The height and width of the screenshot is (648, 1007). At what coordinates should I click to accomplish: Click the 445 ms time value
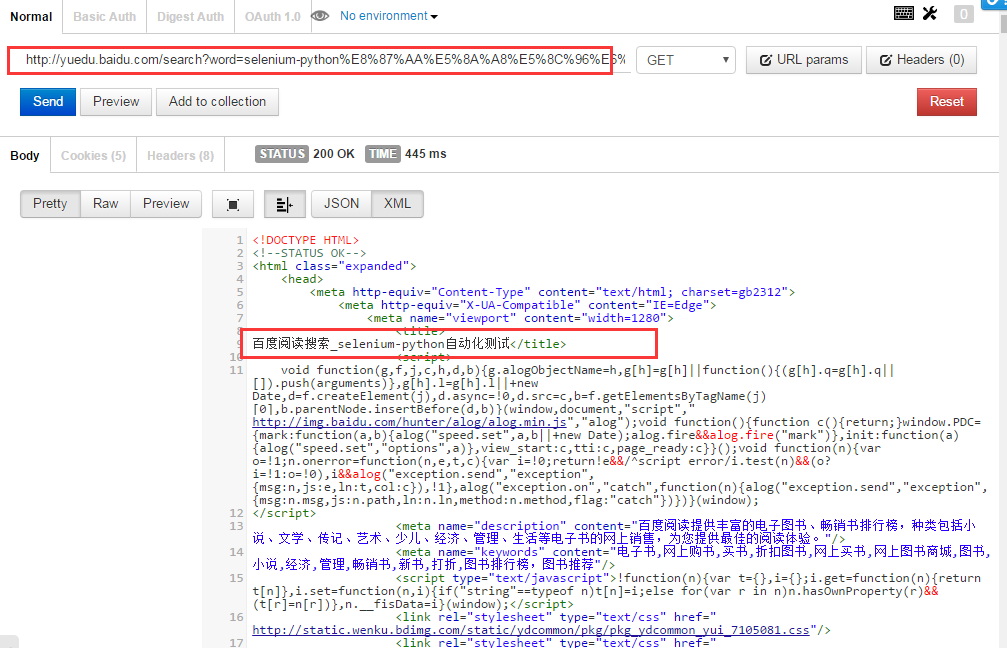point(426,154)
